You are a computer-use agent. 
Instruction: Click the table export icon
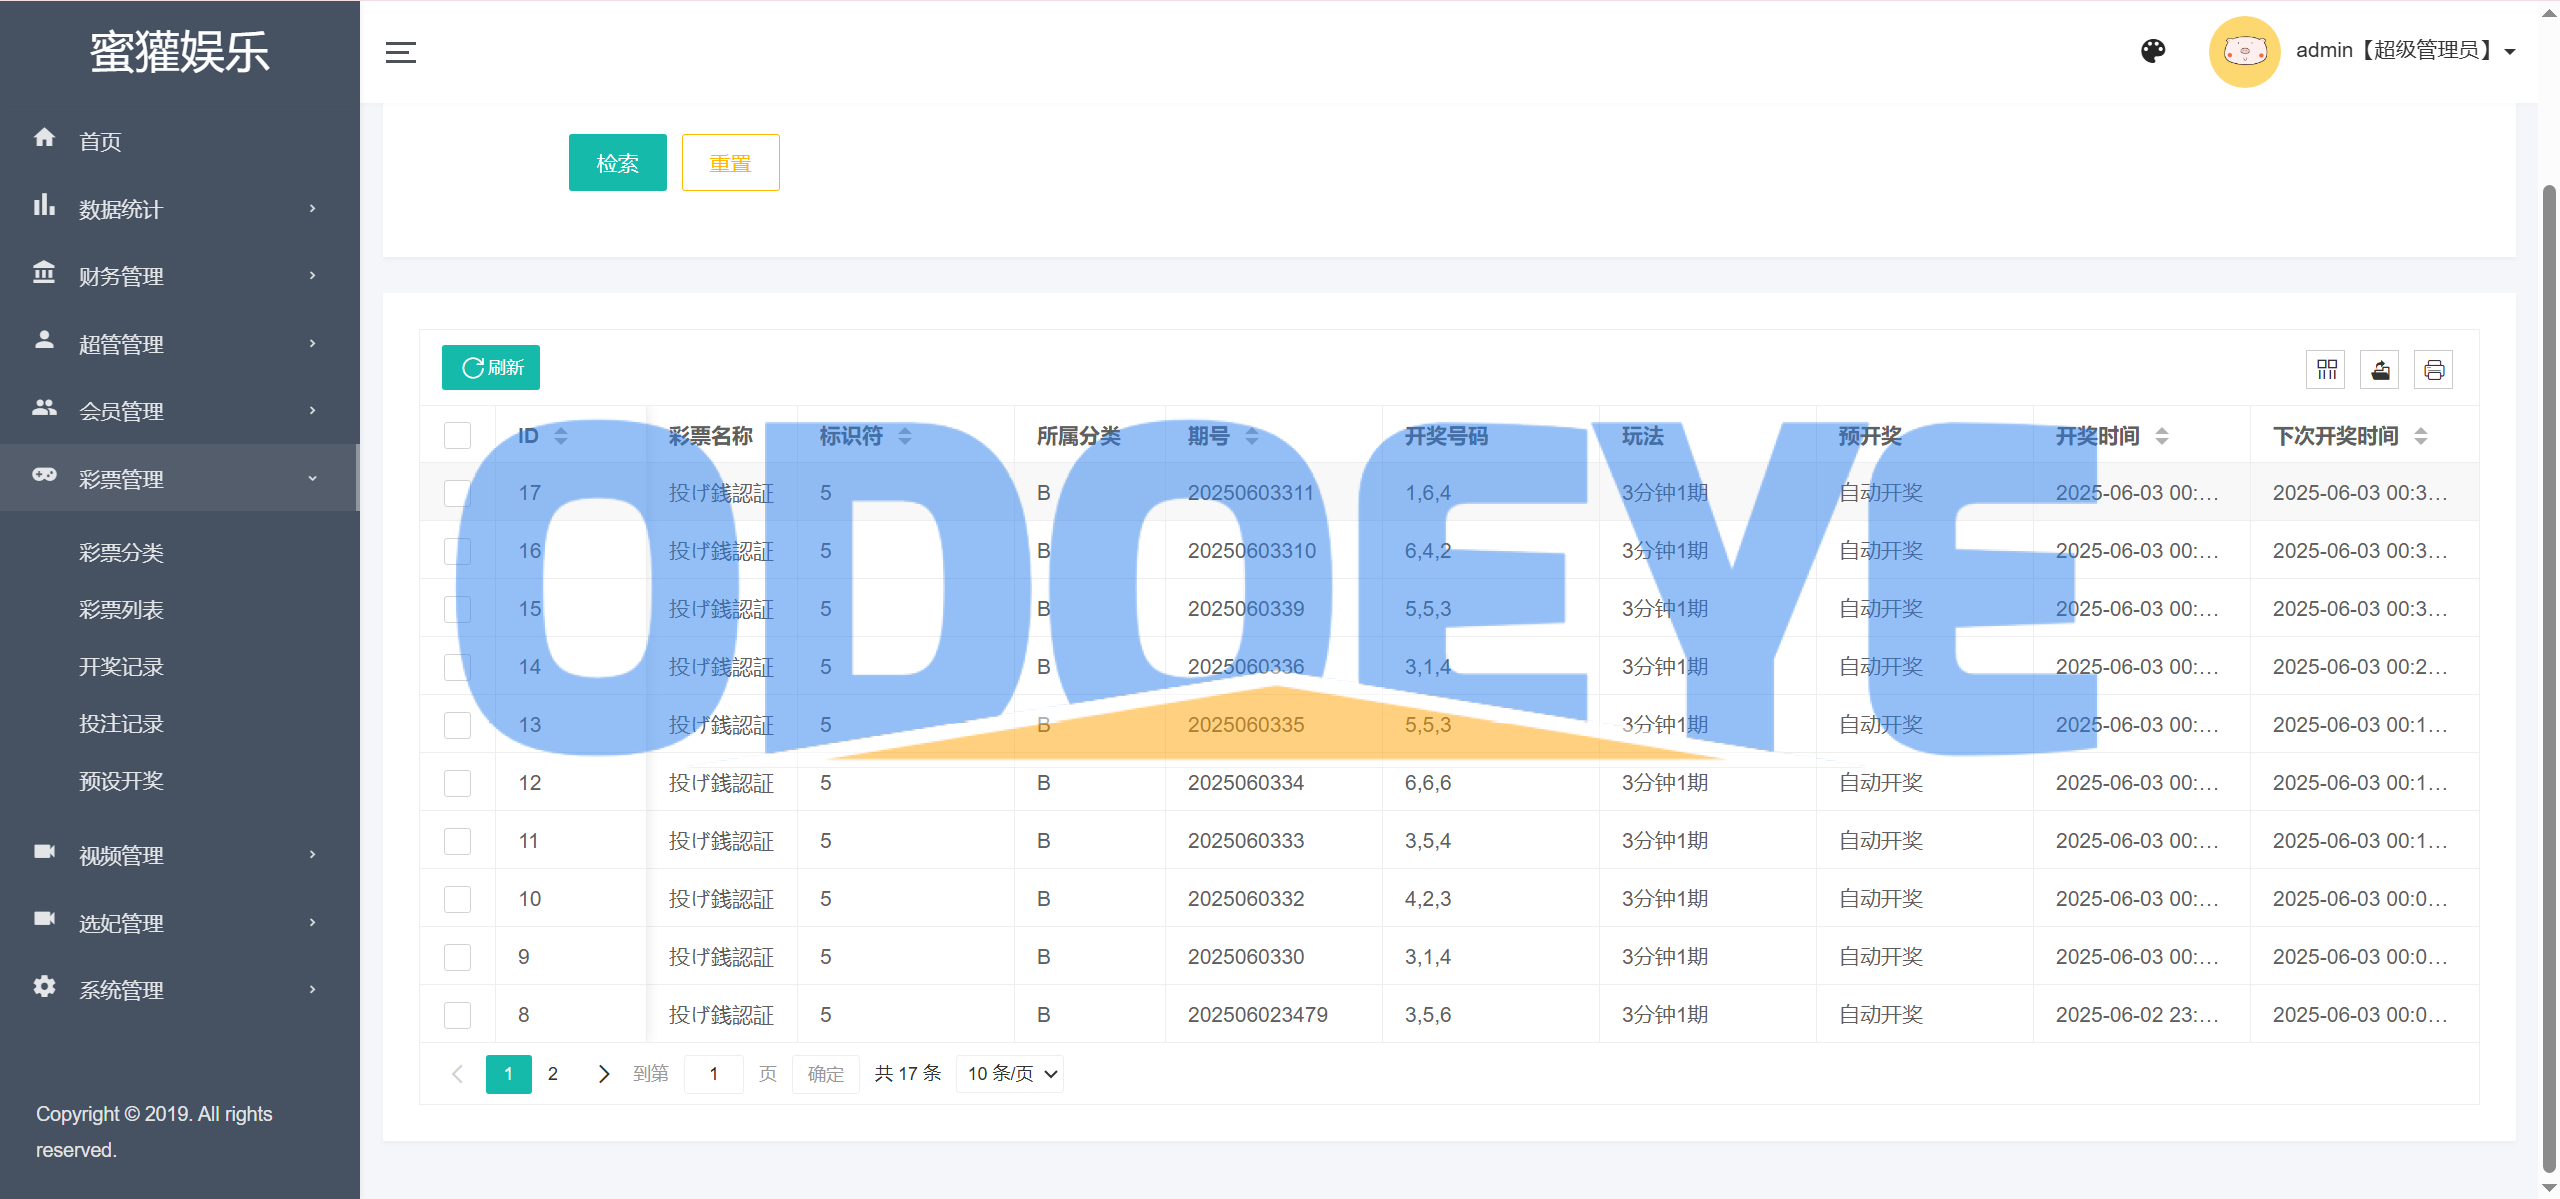click(x=2380, y=370)
